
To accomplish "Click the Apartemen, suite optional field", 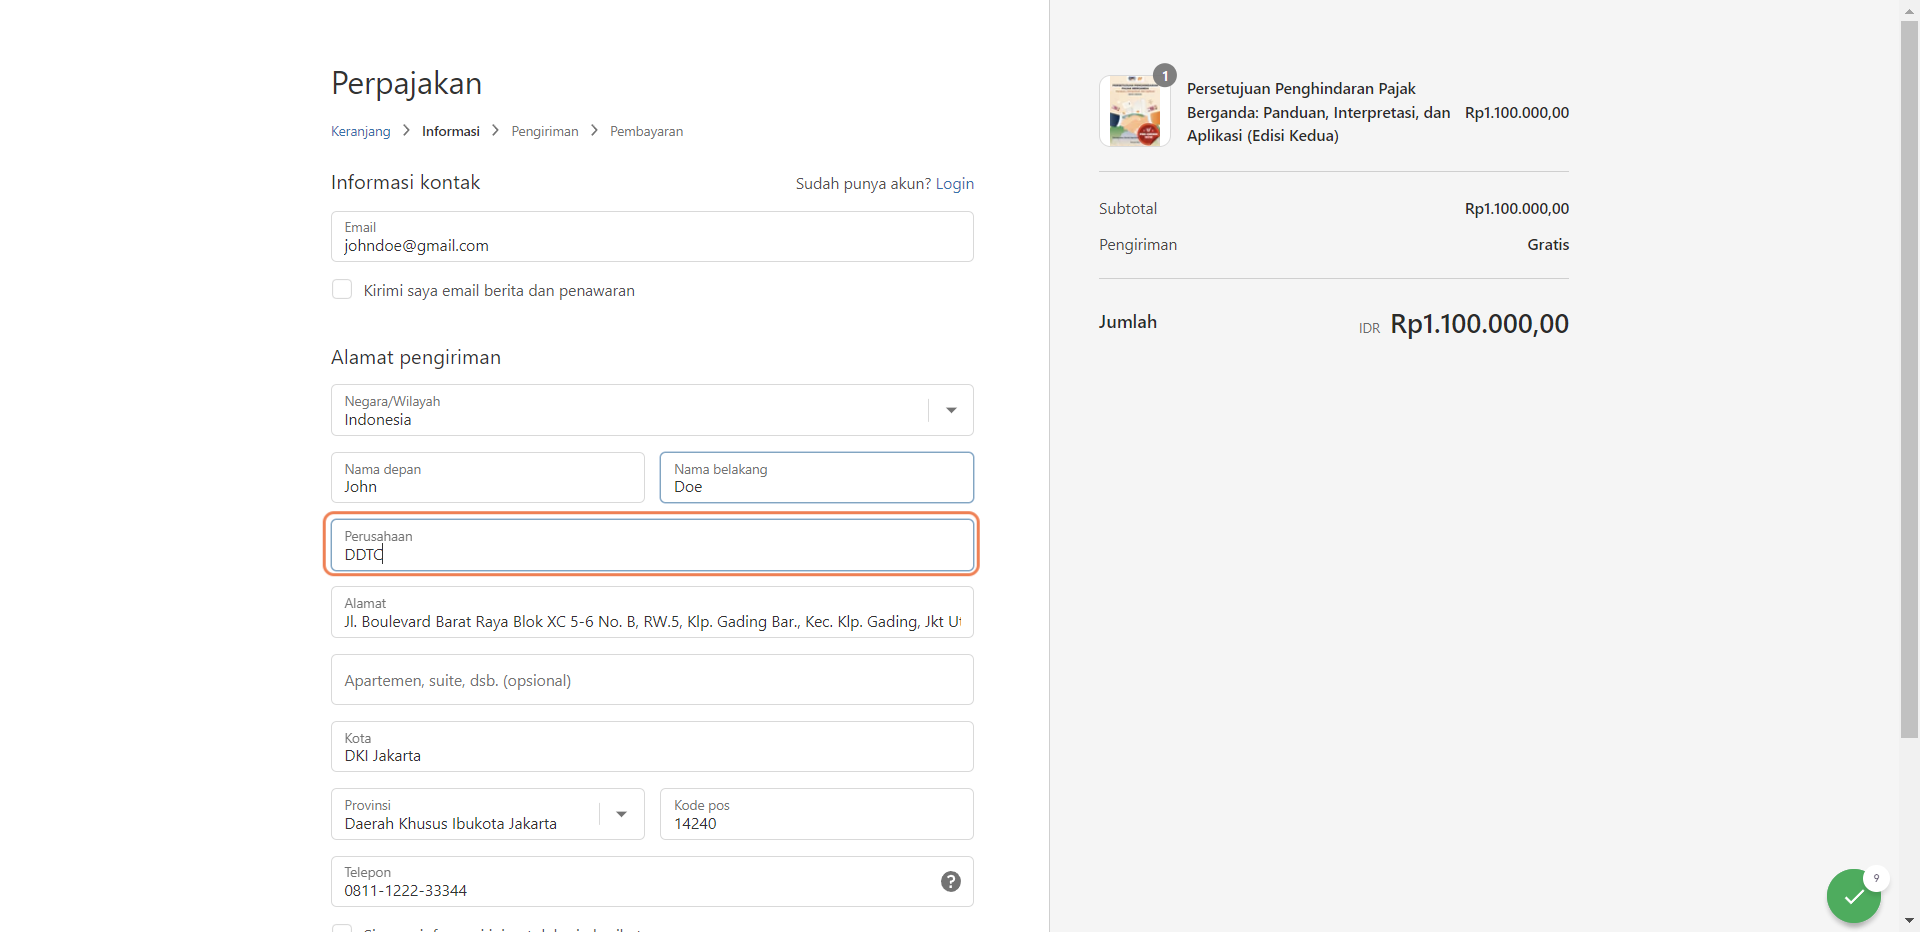I will point(652,680).
